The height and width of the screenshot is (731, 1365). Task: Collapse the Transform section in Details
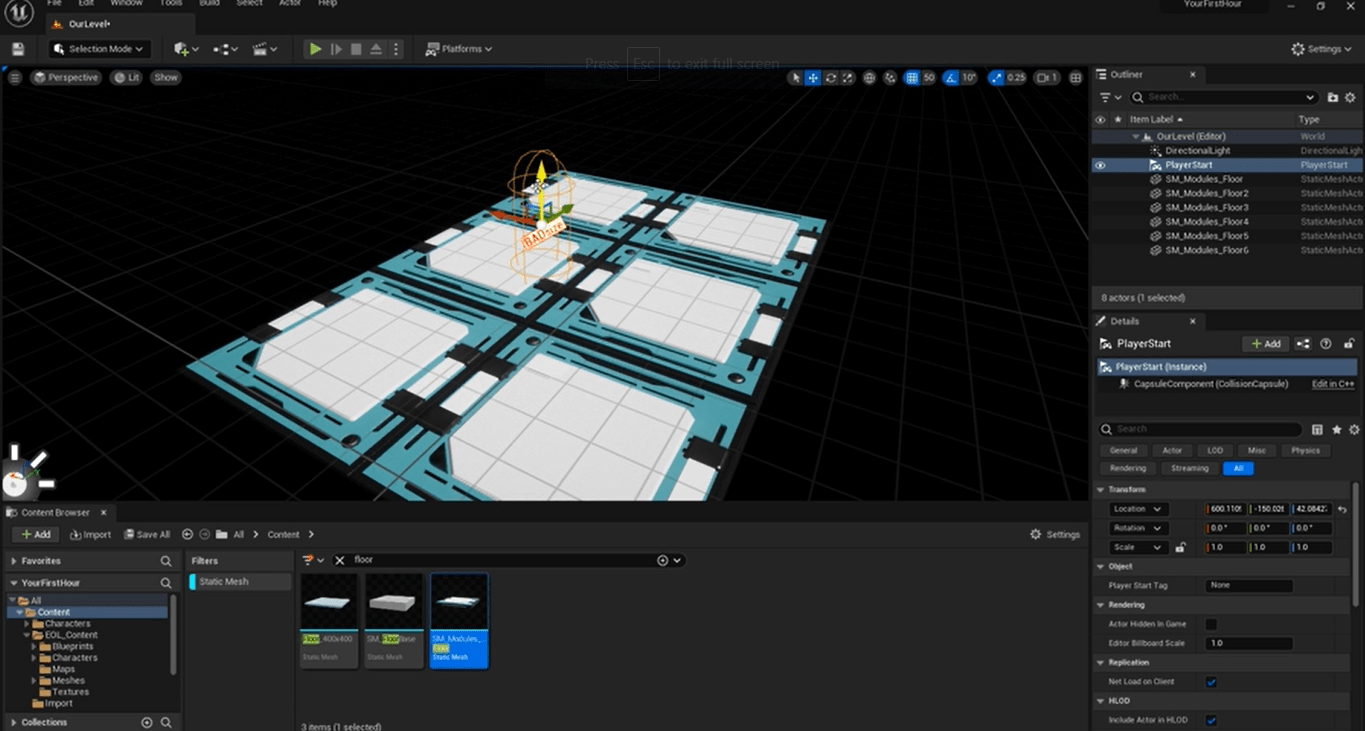[x=1101, y=490]
